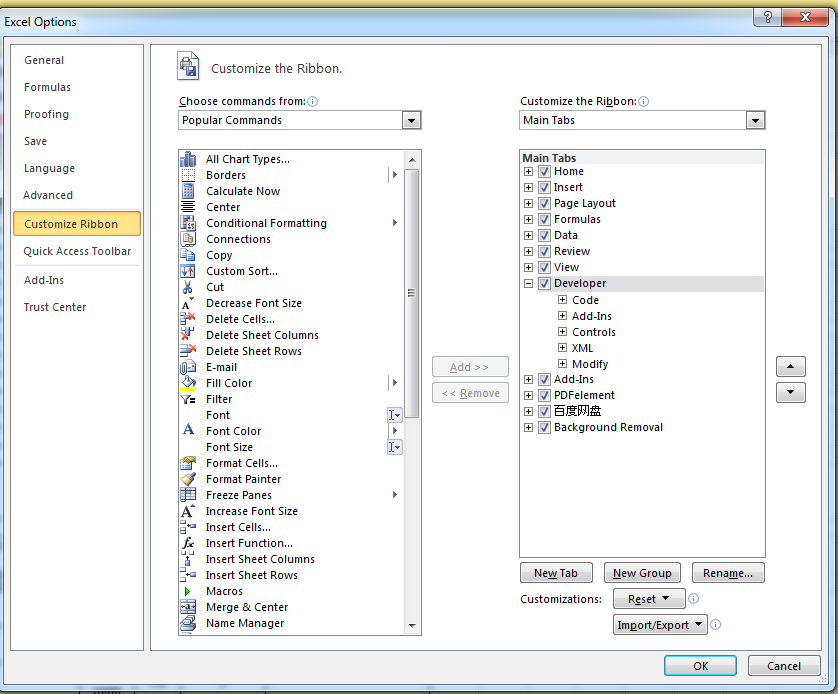Image resolution: width=838 pixels, height=694 pixels.
Task: Click the Freeze Panes icon
Action: [x=188, y=495]
